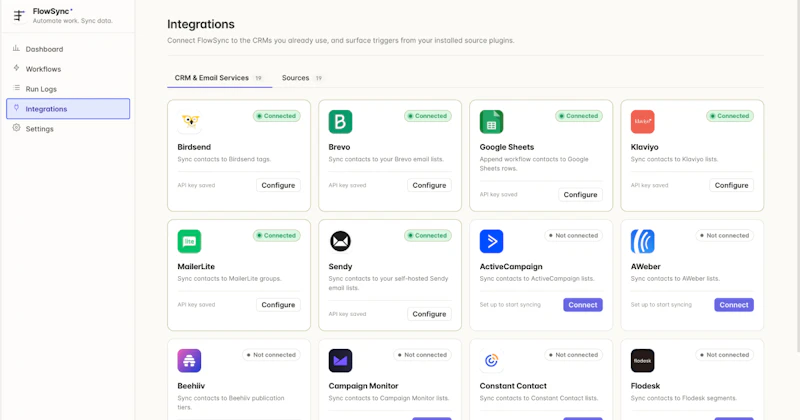Click 'Set up to start syncing' under ActiveCampaign
Viewport: 800px width, 420px height.
point(510,305)
